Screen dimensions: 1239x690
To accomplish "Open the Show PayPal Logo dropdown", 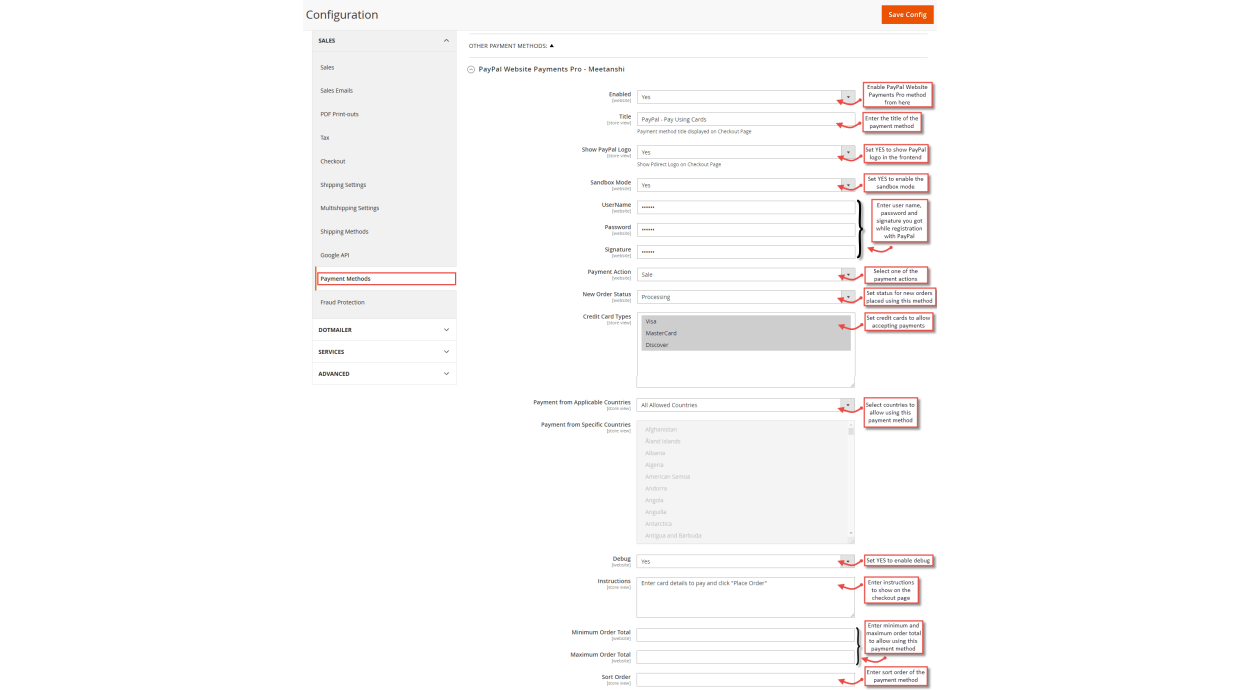I will pos(746,152).
